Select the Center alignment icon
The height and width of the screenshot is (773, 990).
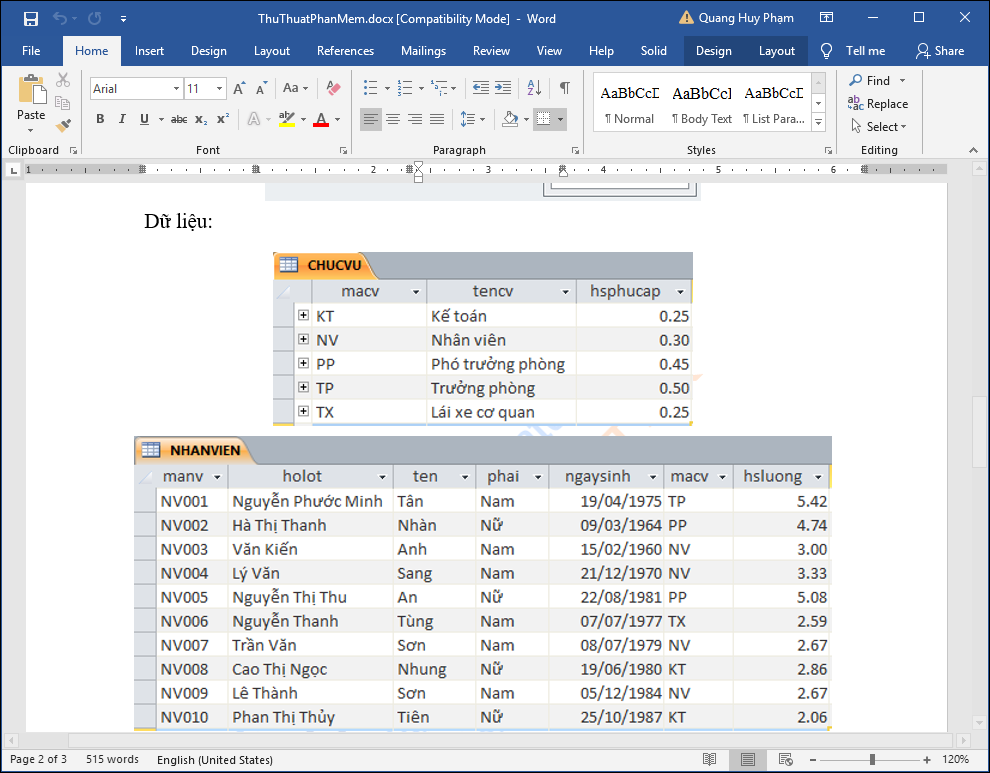(393, 119)
